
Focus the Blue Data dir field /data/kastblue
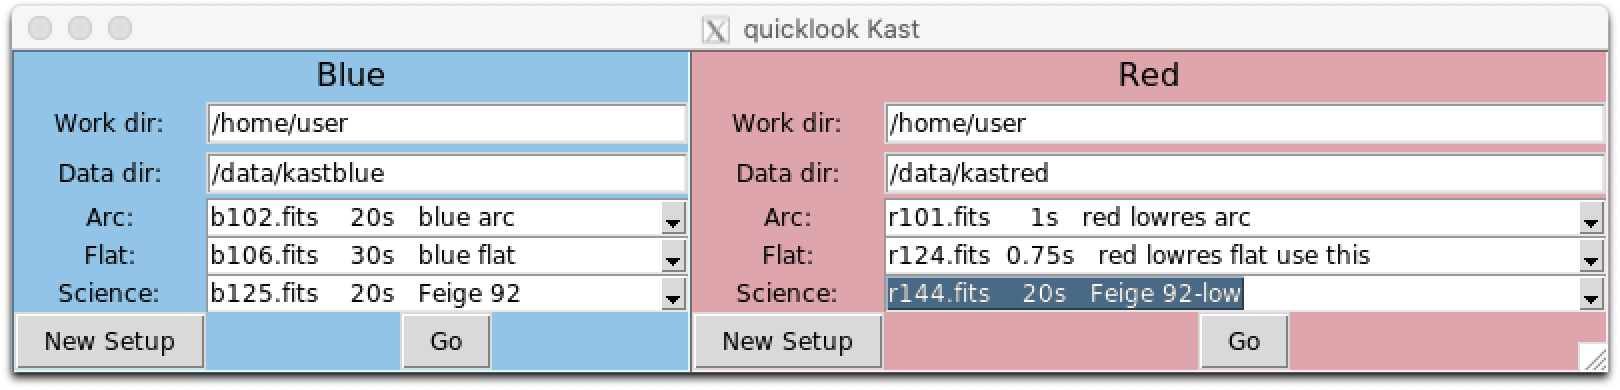point(446,173)
